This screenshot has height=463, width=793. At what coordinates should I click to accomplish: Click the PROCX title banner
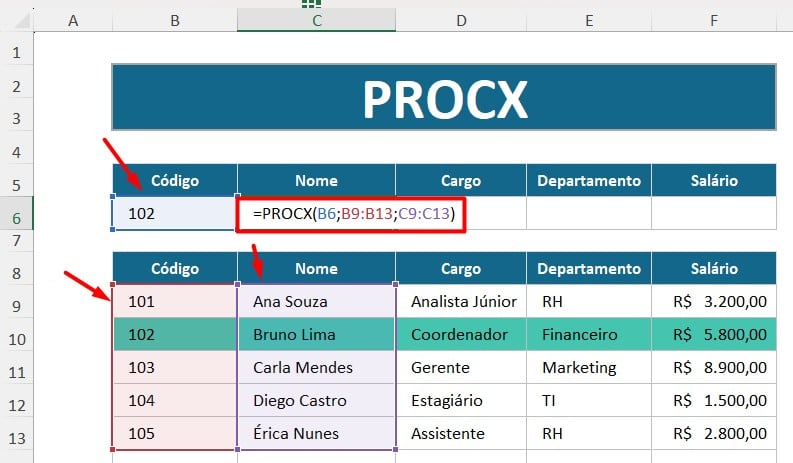tap(444, 97)
